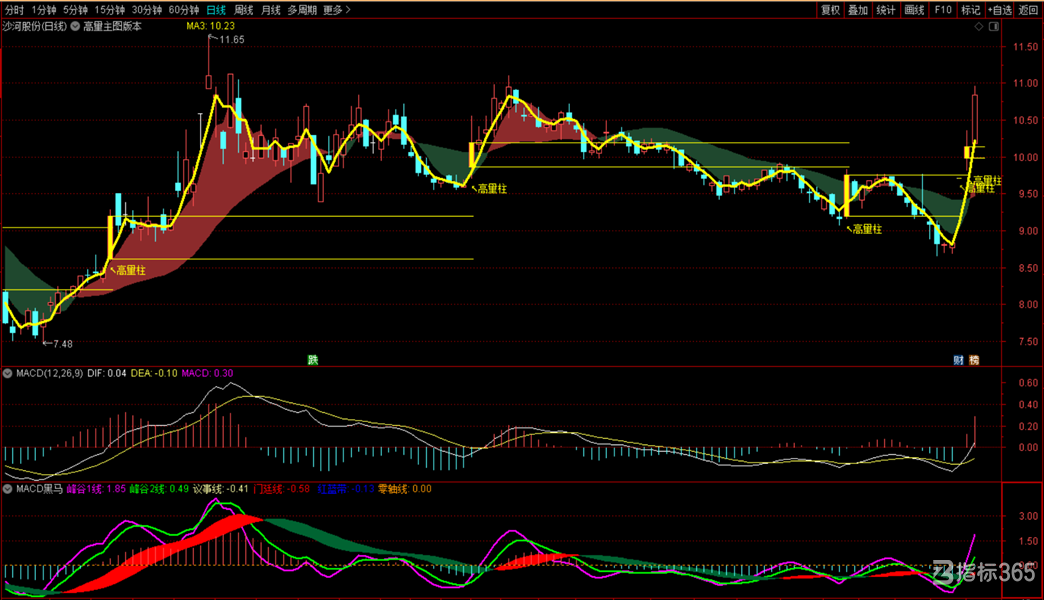
Task: Click the blue 财 marker icon
Action: click(959, 360)
